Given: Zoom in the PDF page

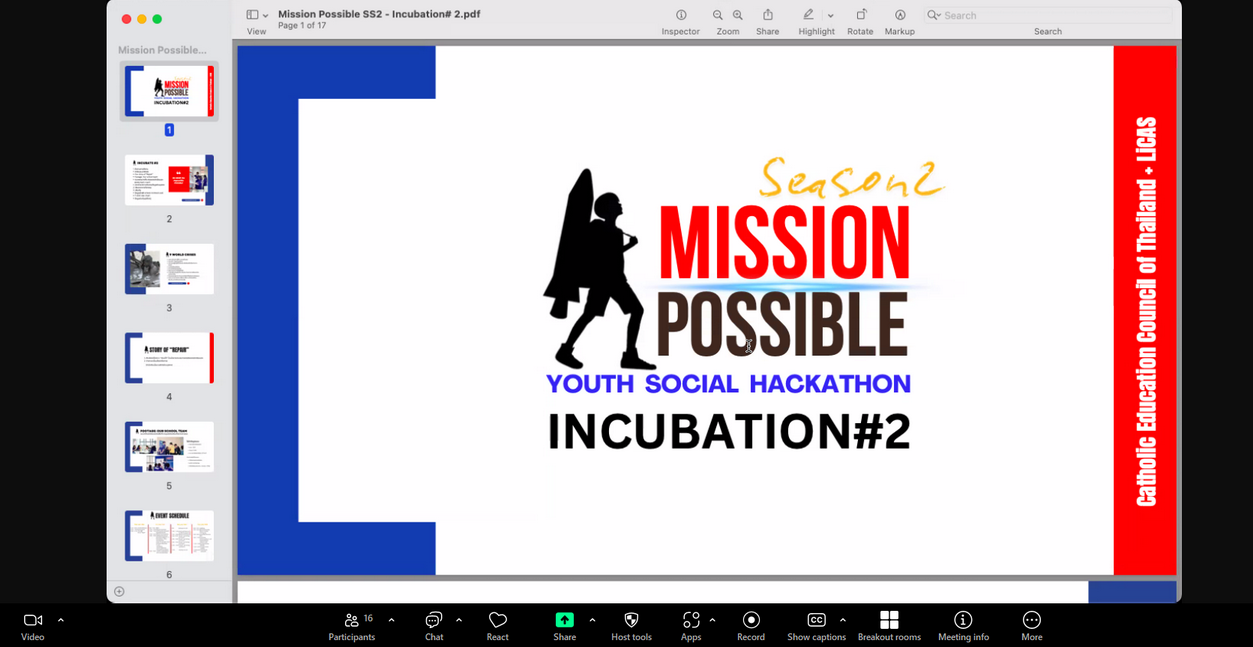Looking at the screenshot, I should tap(738, 15).
